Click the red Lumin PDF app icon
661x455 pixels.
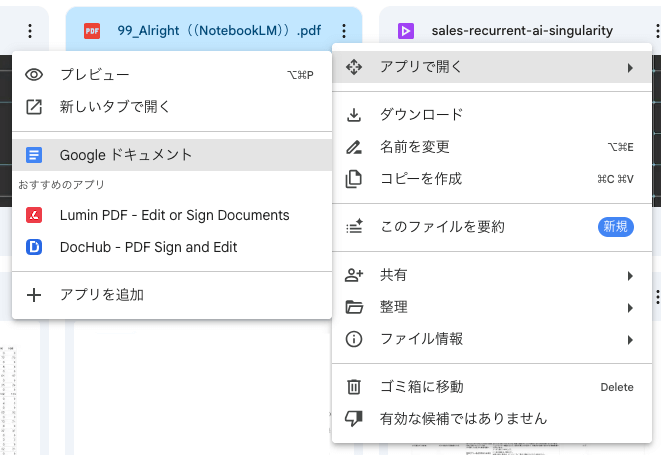pos(34,215)
